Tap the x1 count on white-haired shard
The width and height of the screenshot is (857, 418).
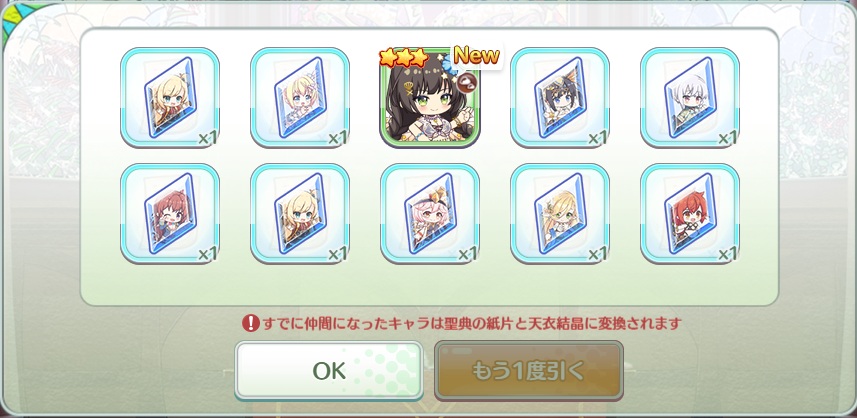pyautogui.click(x=726, y=138)
